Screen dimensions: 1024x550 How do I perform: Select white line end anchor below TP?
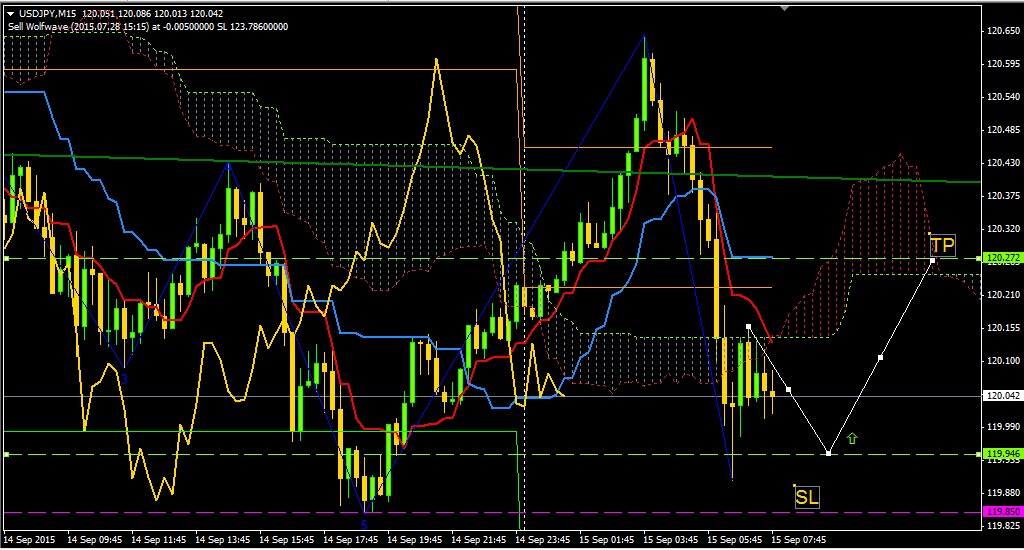coord(932,261)
